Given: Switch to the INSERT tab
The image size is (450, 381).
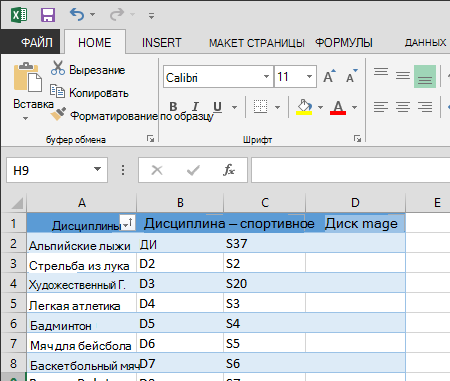Looking at the screenshot, I should pos(162,43).
